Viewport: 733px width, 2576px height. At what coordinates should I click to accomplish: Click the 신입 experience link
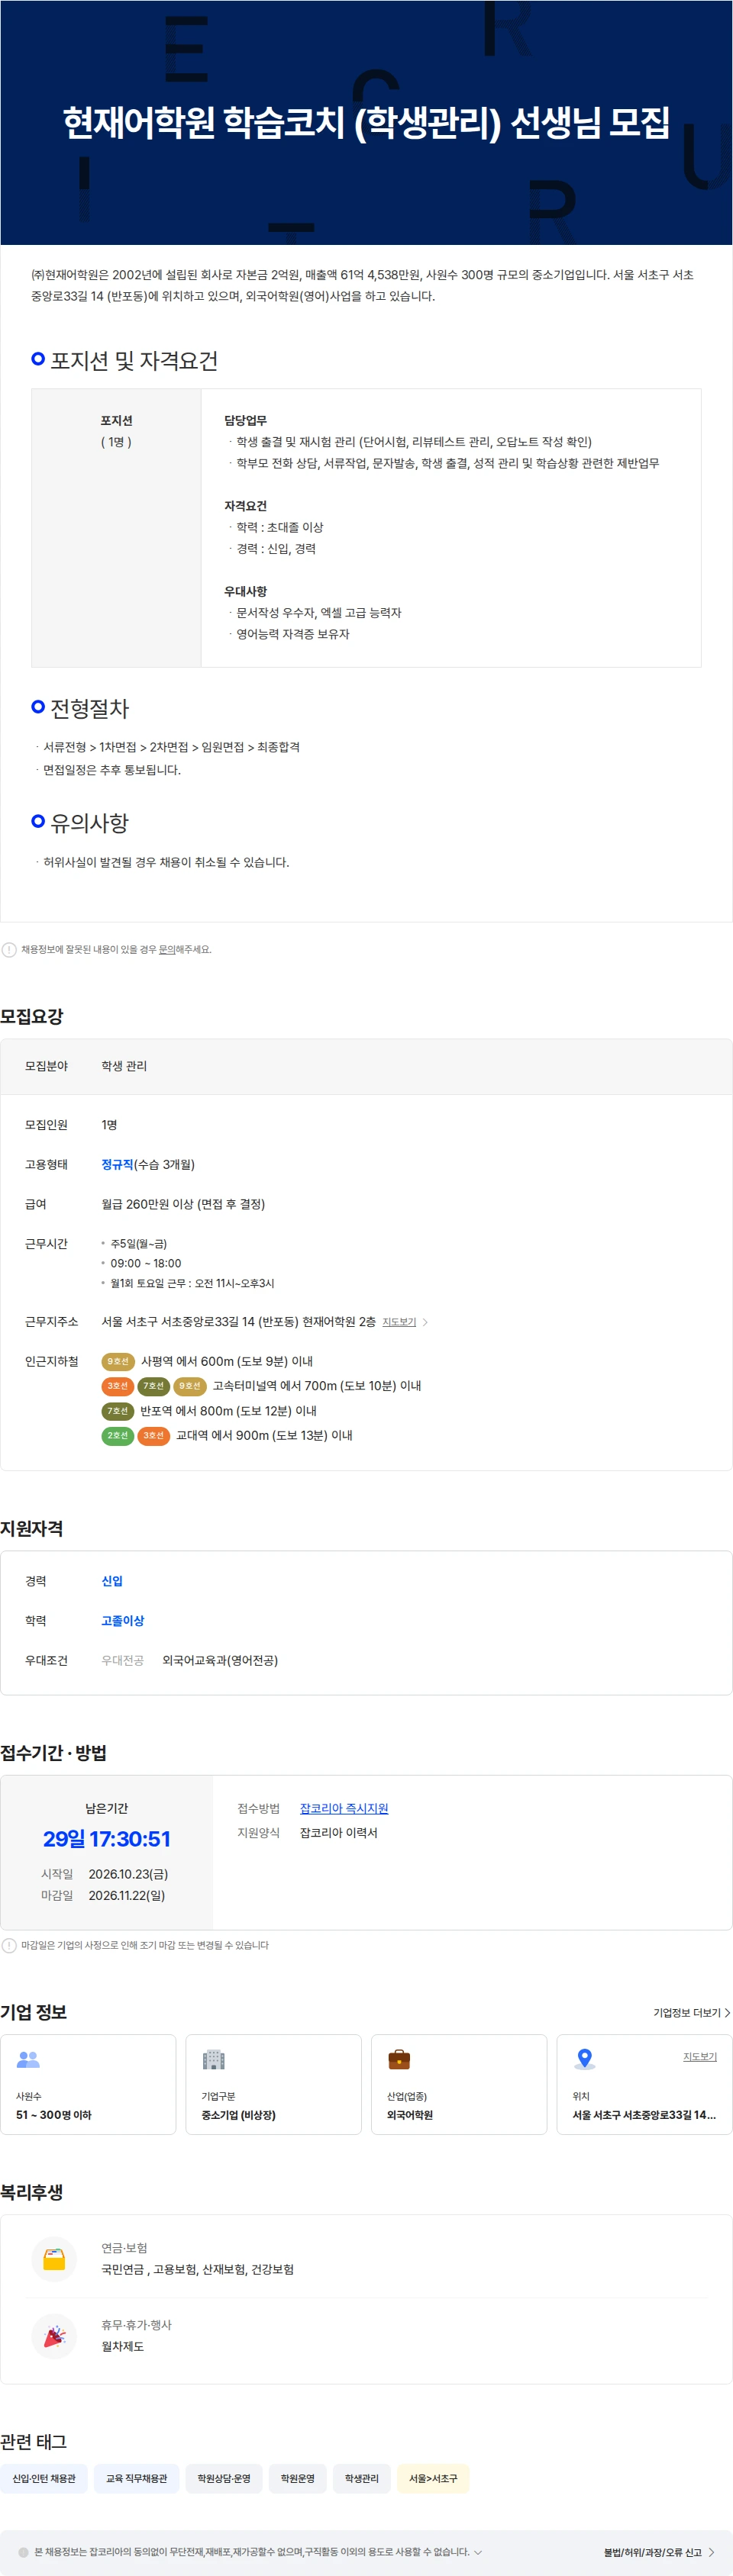[x=112, y=1581]
